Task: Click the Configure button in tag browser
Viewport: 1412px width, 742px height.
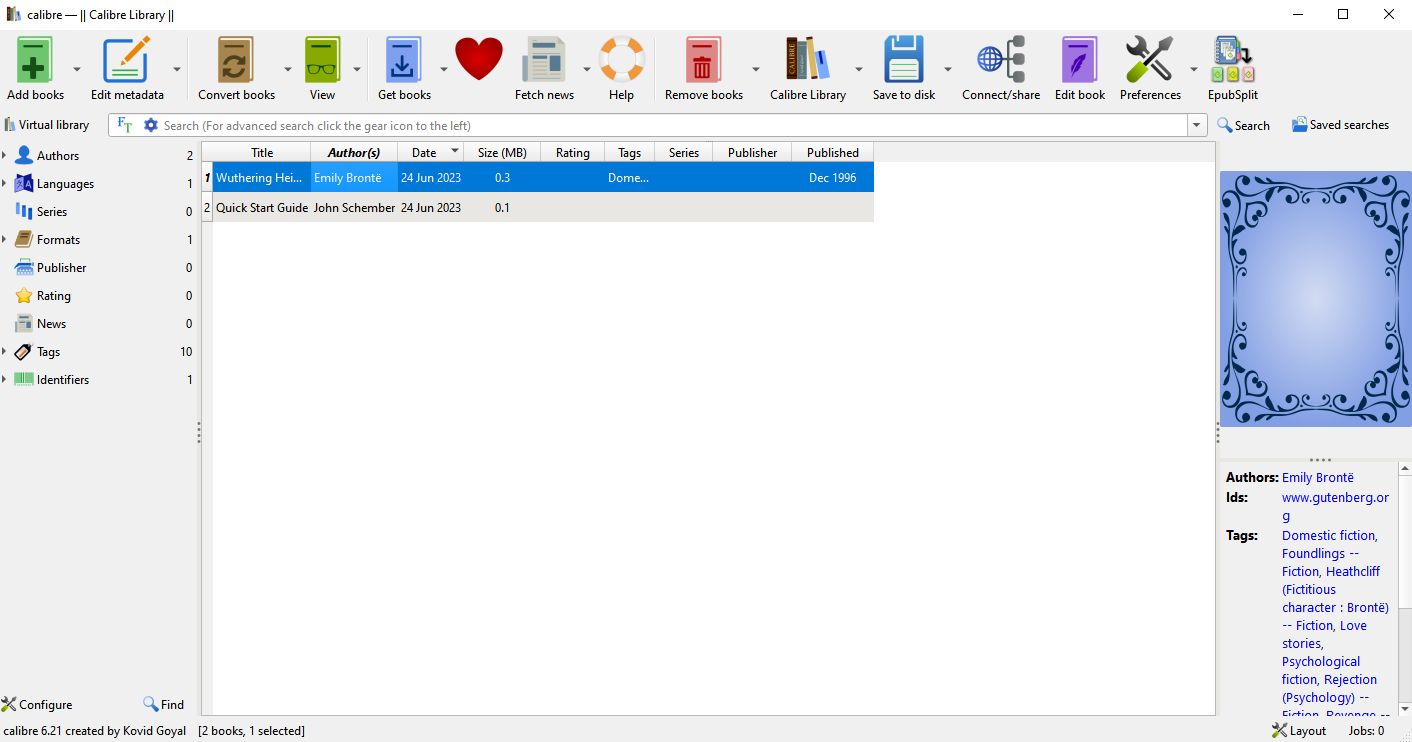Action: pos(37,704)
